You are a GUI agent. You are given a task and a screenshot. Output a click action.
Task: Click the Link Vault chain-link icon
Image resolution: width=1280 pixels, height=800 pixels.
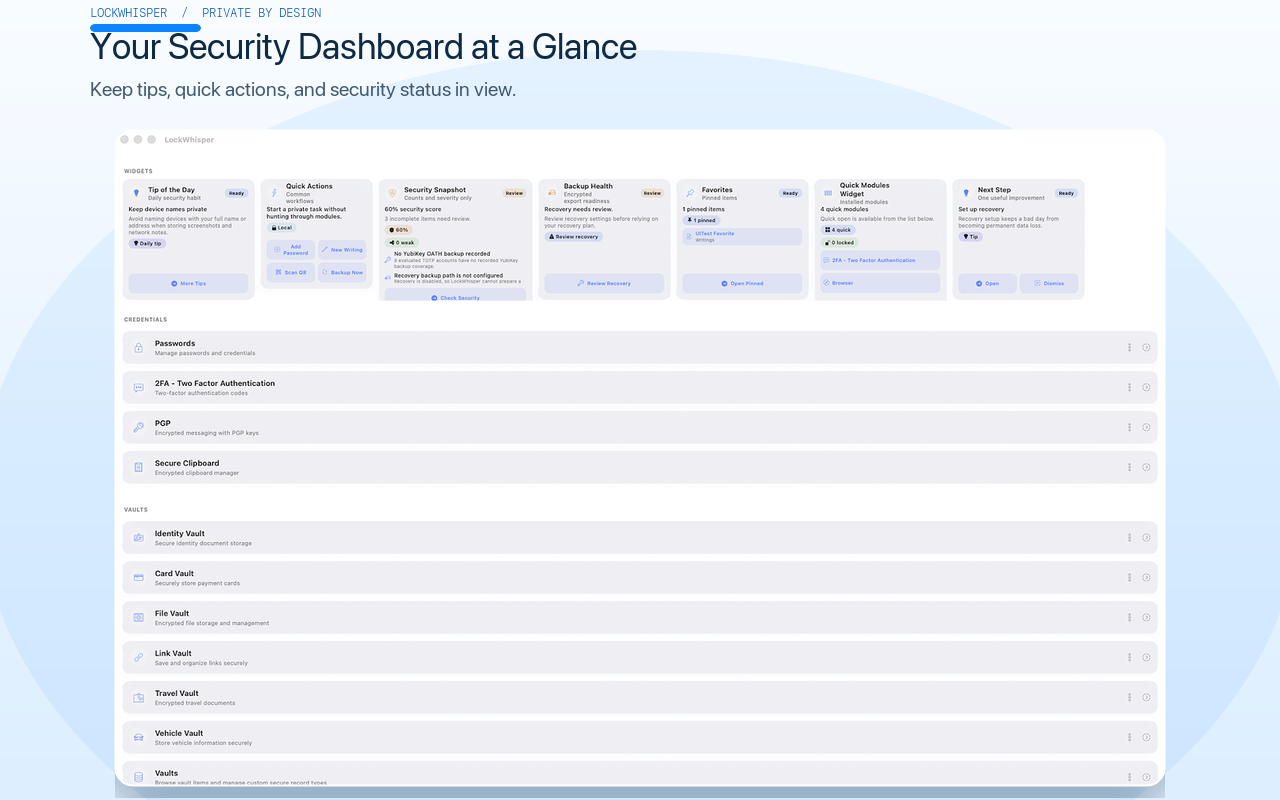[x=138, y=657]
